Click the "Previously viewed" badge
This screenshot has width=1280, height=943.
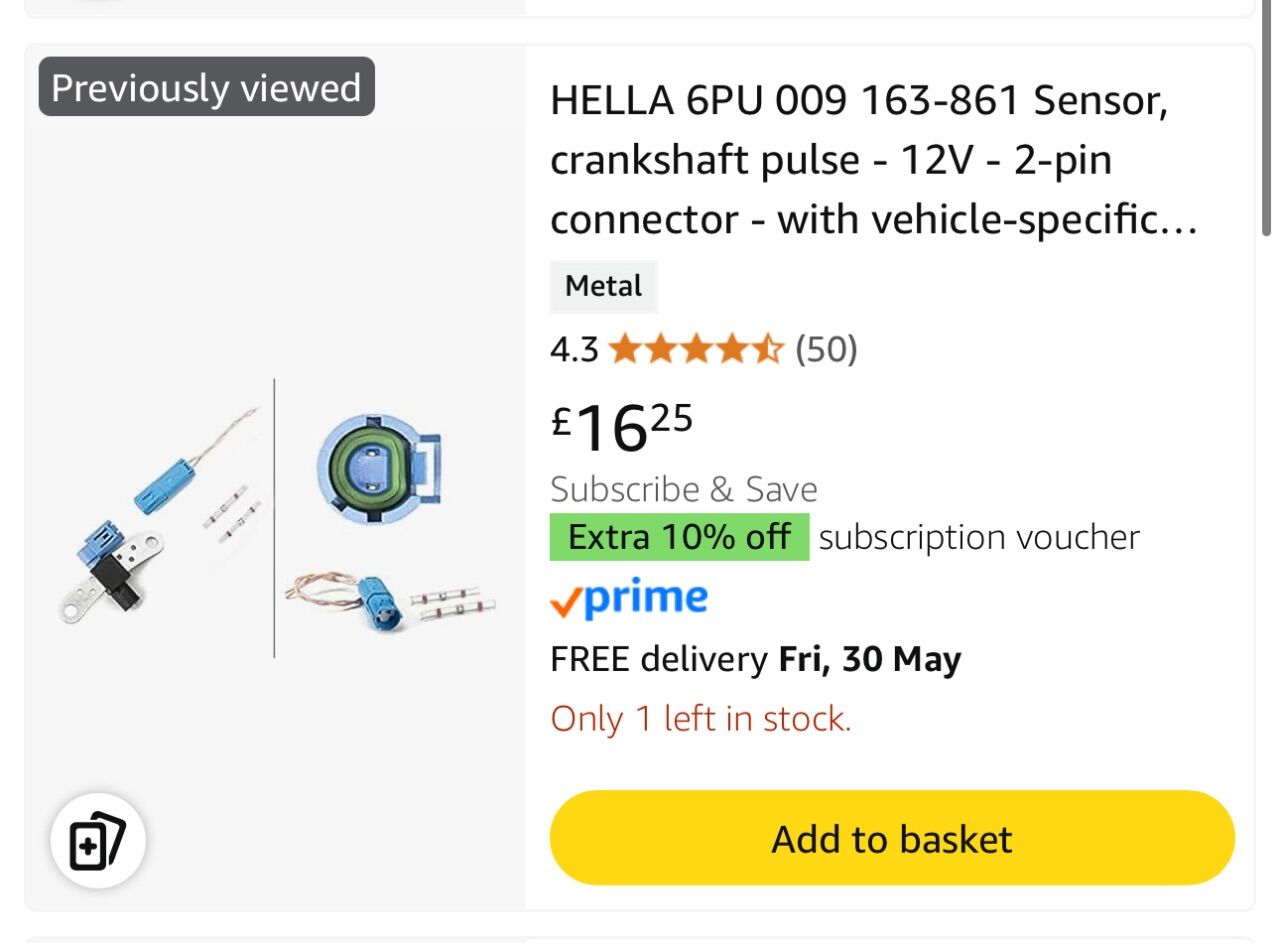coord(206,87)
